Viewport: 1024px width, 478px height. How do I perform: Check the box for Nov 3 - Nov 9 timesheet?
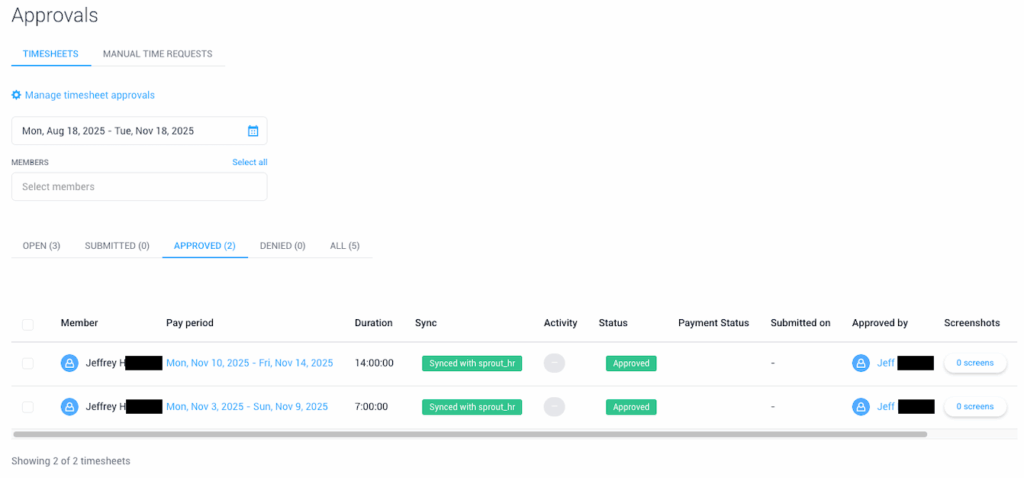(x=28, y=407)
